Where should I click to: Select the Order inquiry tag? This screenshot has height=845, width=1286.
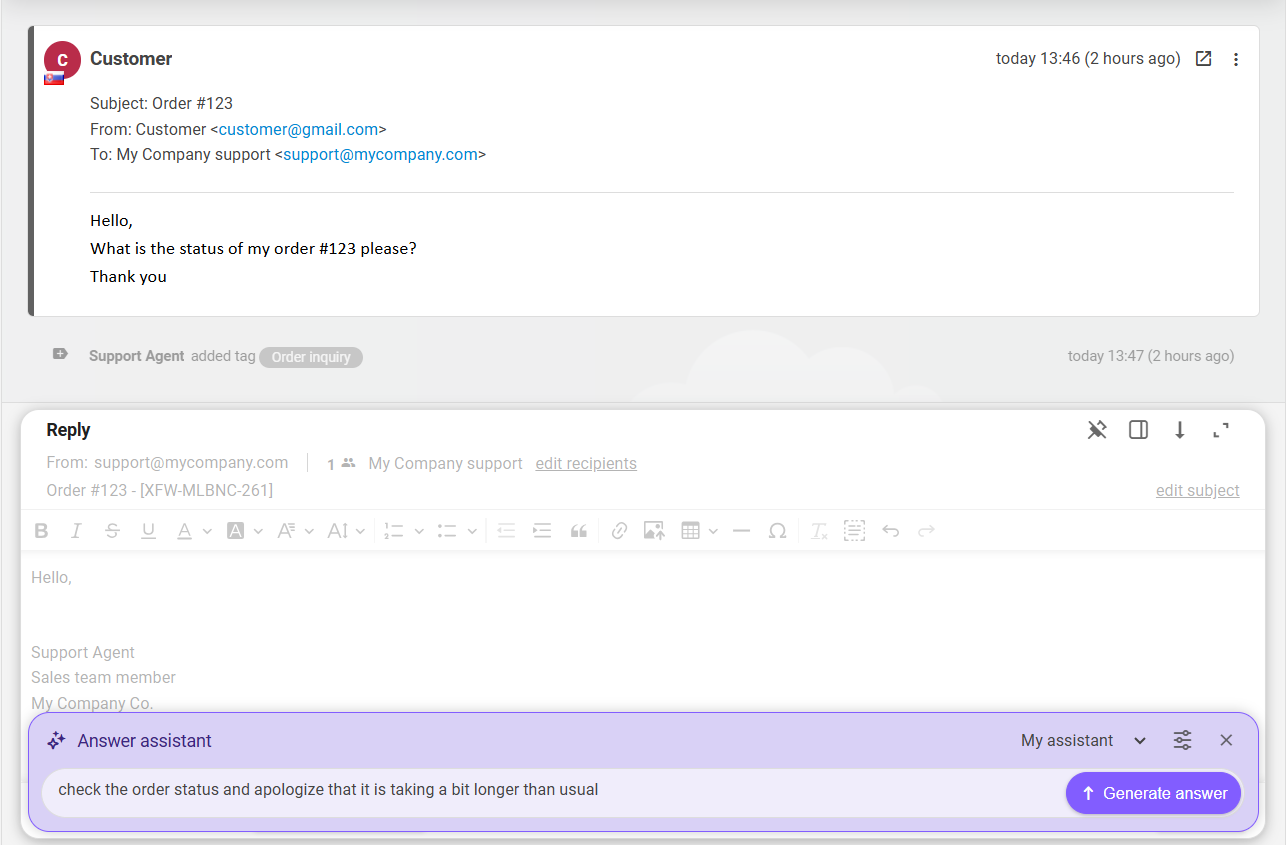[x=310, y=357]
